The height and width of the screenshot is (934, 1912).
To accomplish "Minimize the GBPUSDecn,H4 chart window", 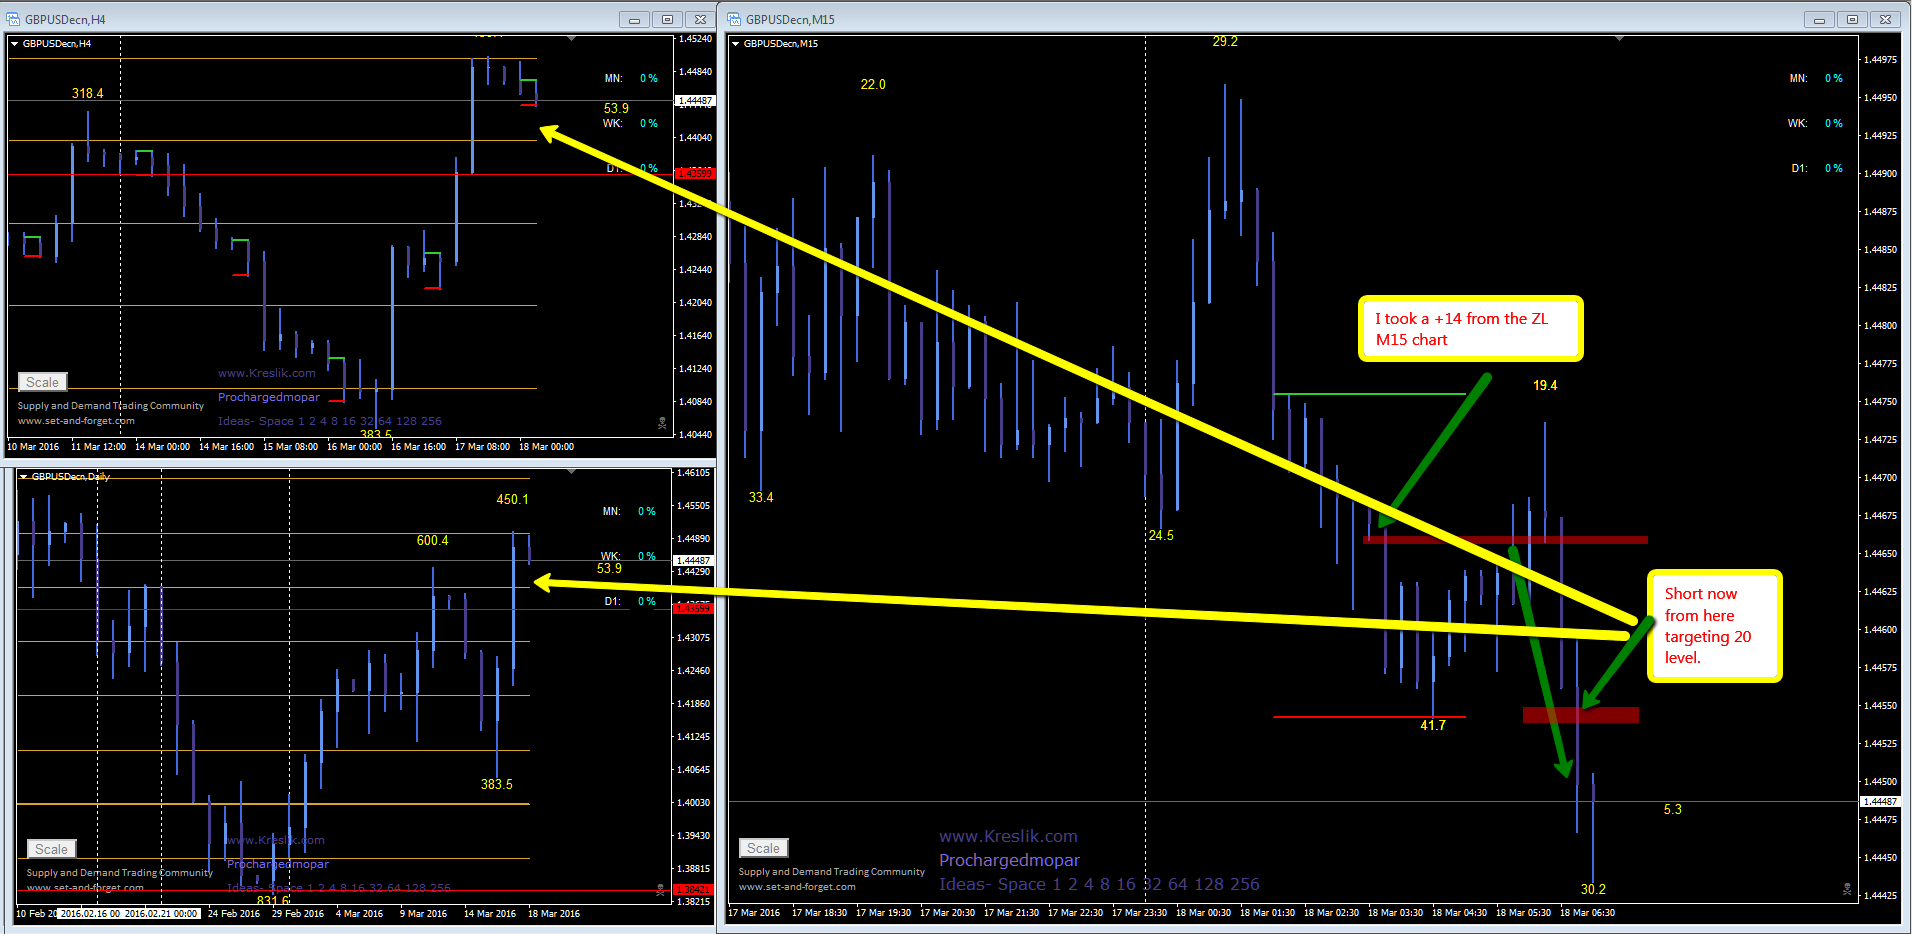I will 634,19.
